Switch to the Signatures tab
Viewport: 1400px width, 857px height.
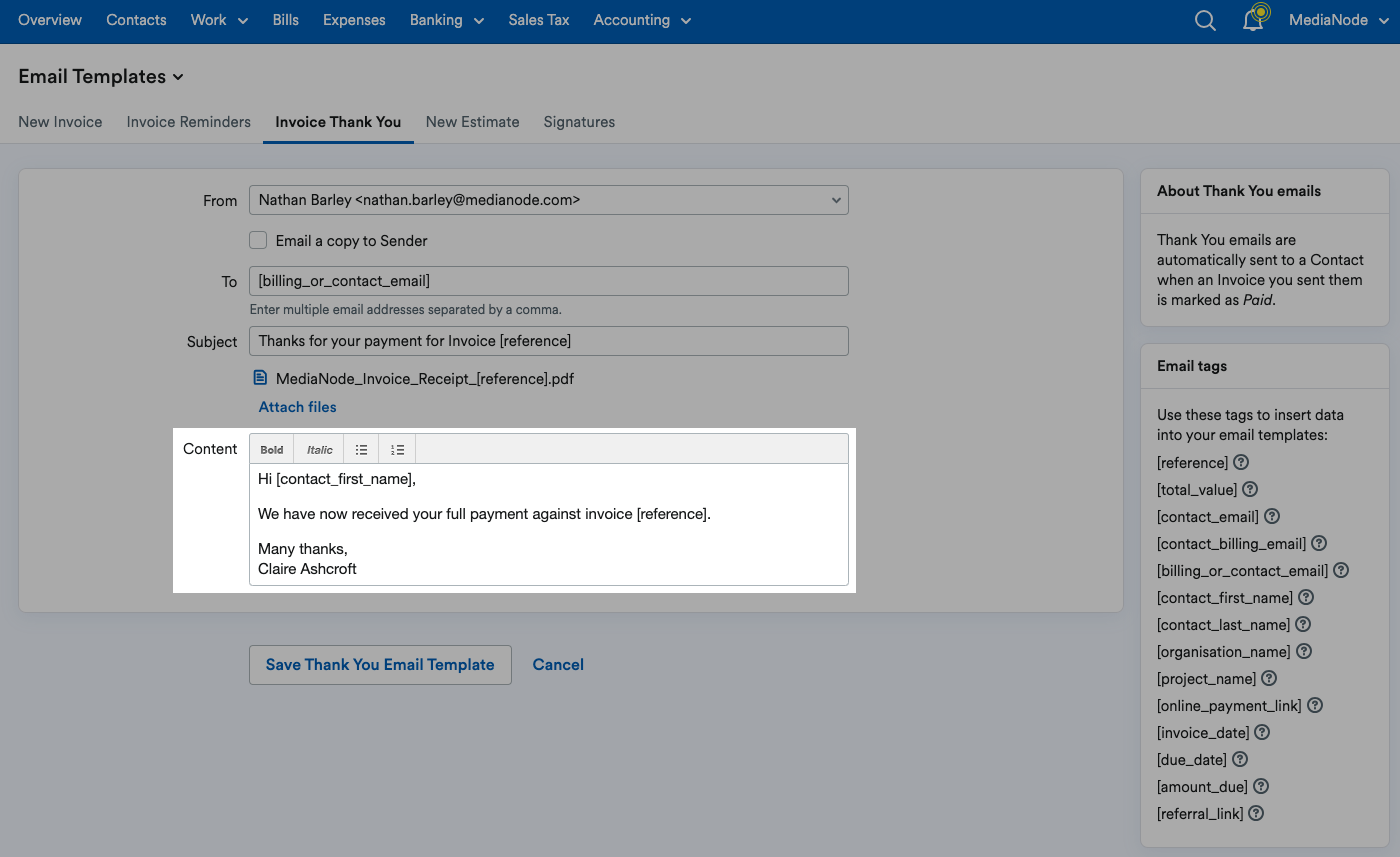579,122
